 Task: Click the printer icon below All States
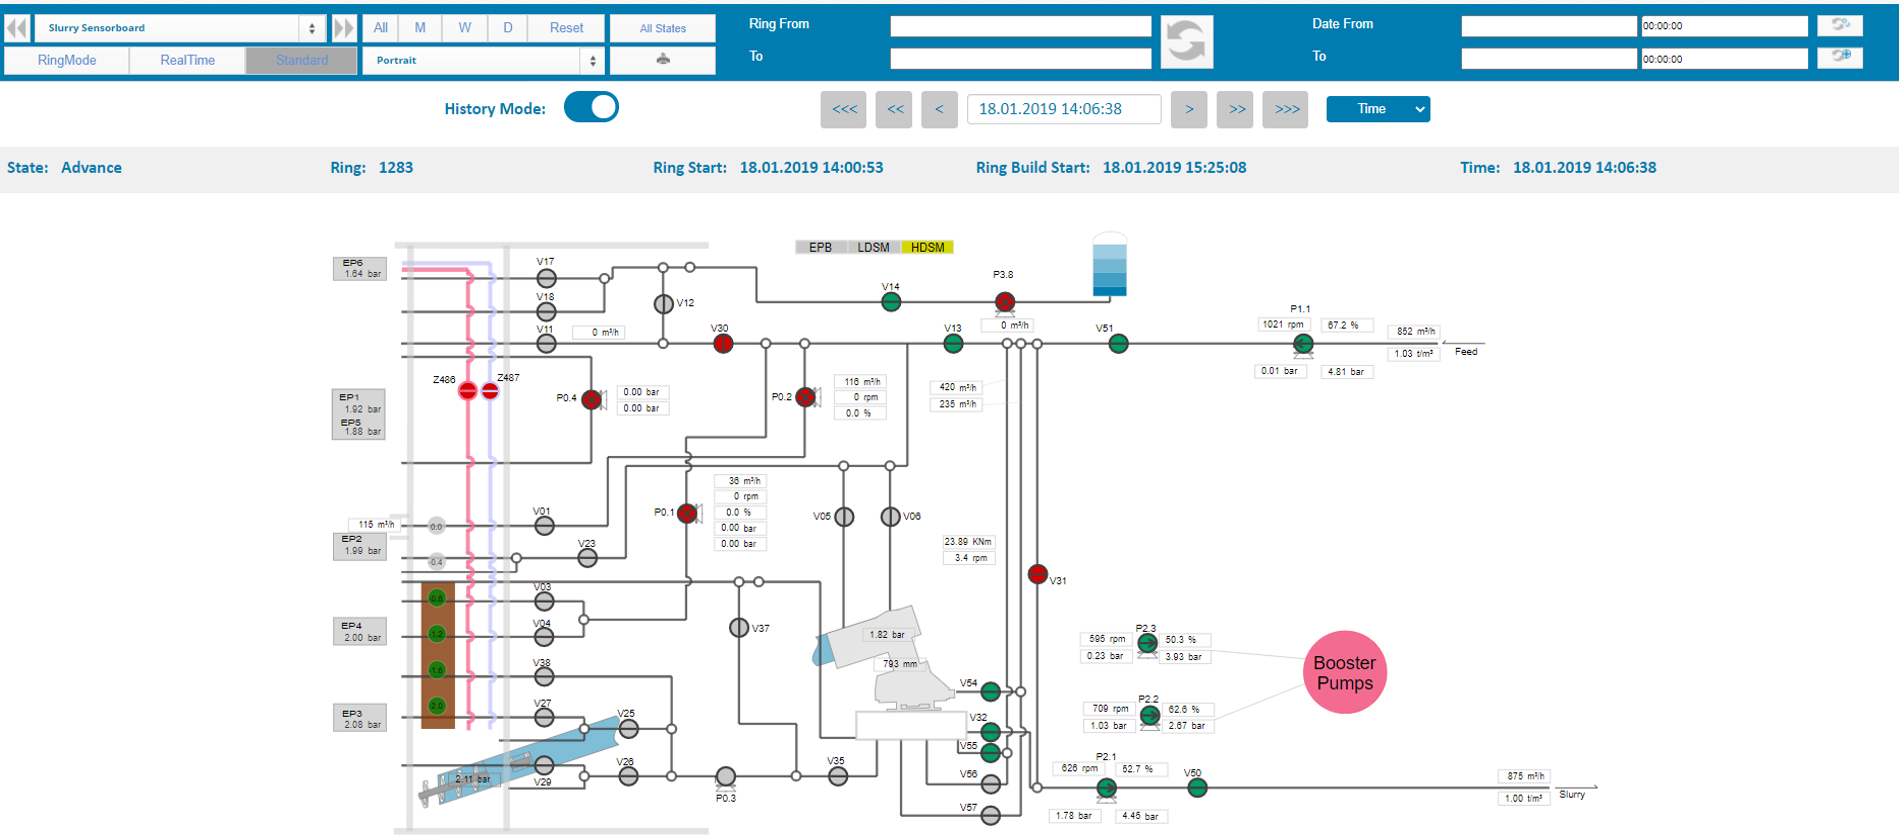[x=662, y=60]
